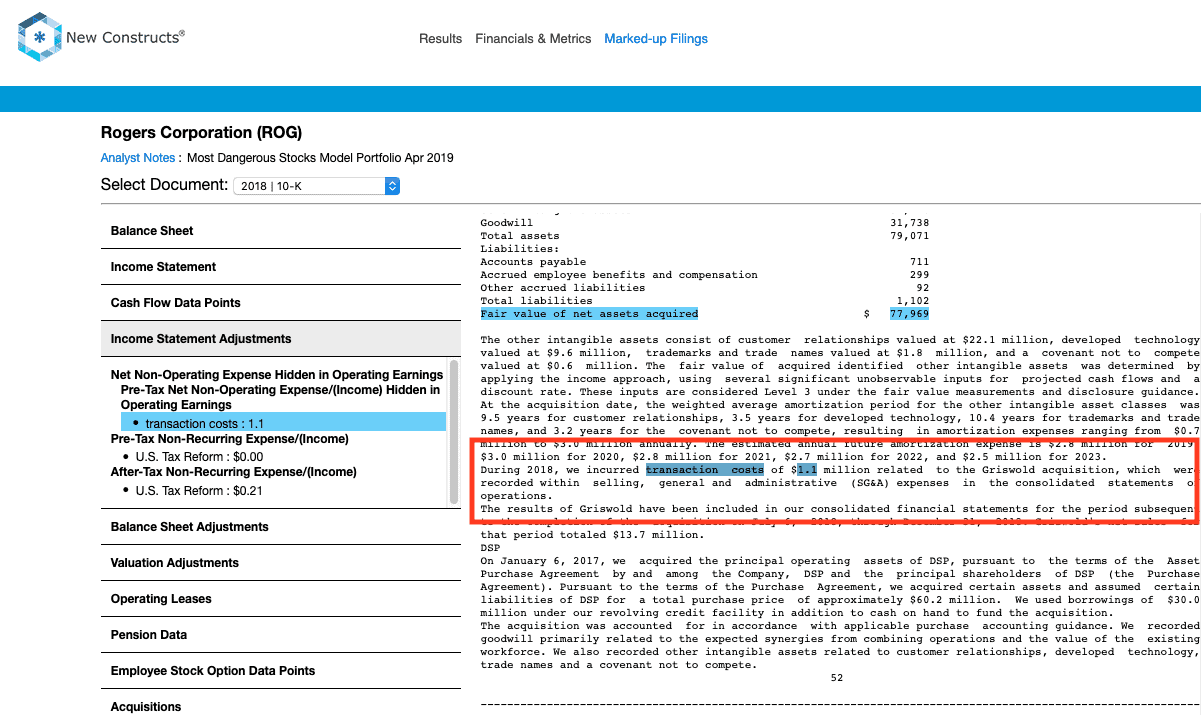Click 'Net Non-Operating Expense Hidden in Operating Earnings' heading
1201x715 pixels.
(x=277, y=375)
